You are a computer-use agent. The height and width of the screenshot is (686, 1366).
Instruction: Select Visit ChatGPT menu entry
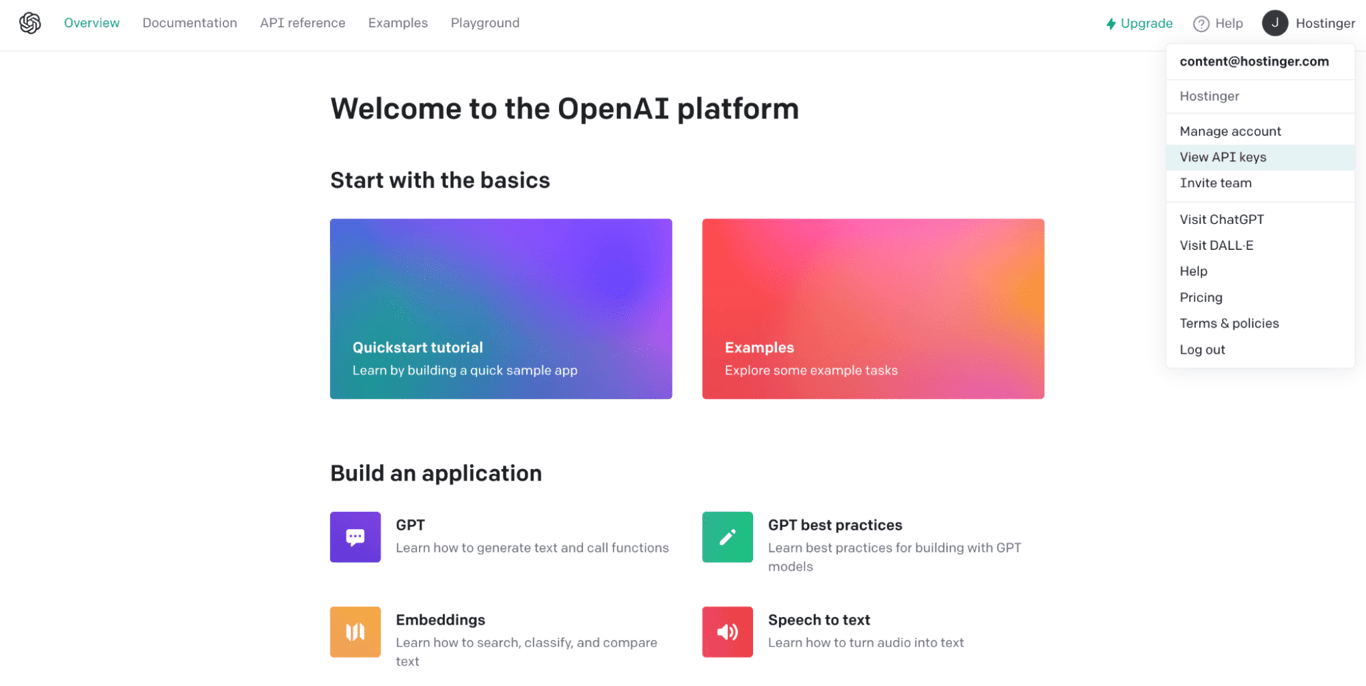click(1221, 219)
